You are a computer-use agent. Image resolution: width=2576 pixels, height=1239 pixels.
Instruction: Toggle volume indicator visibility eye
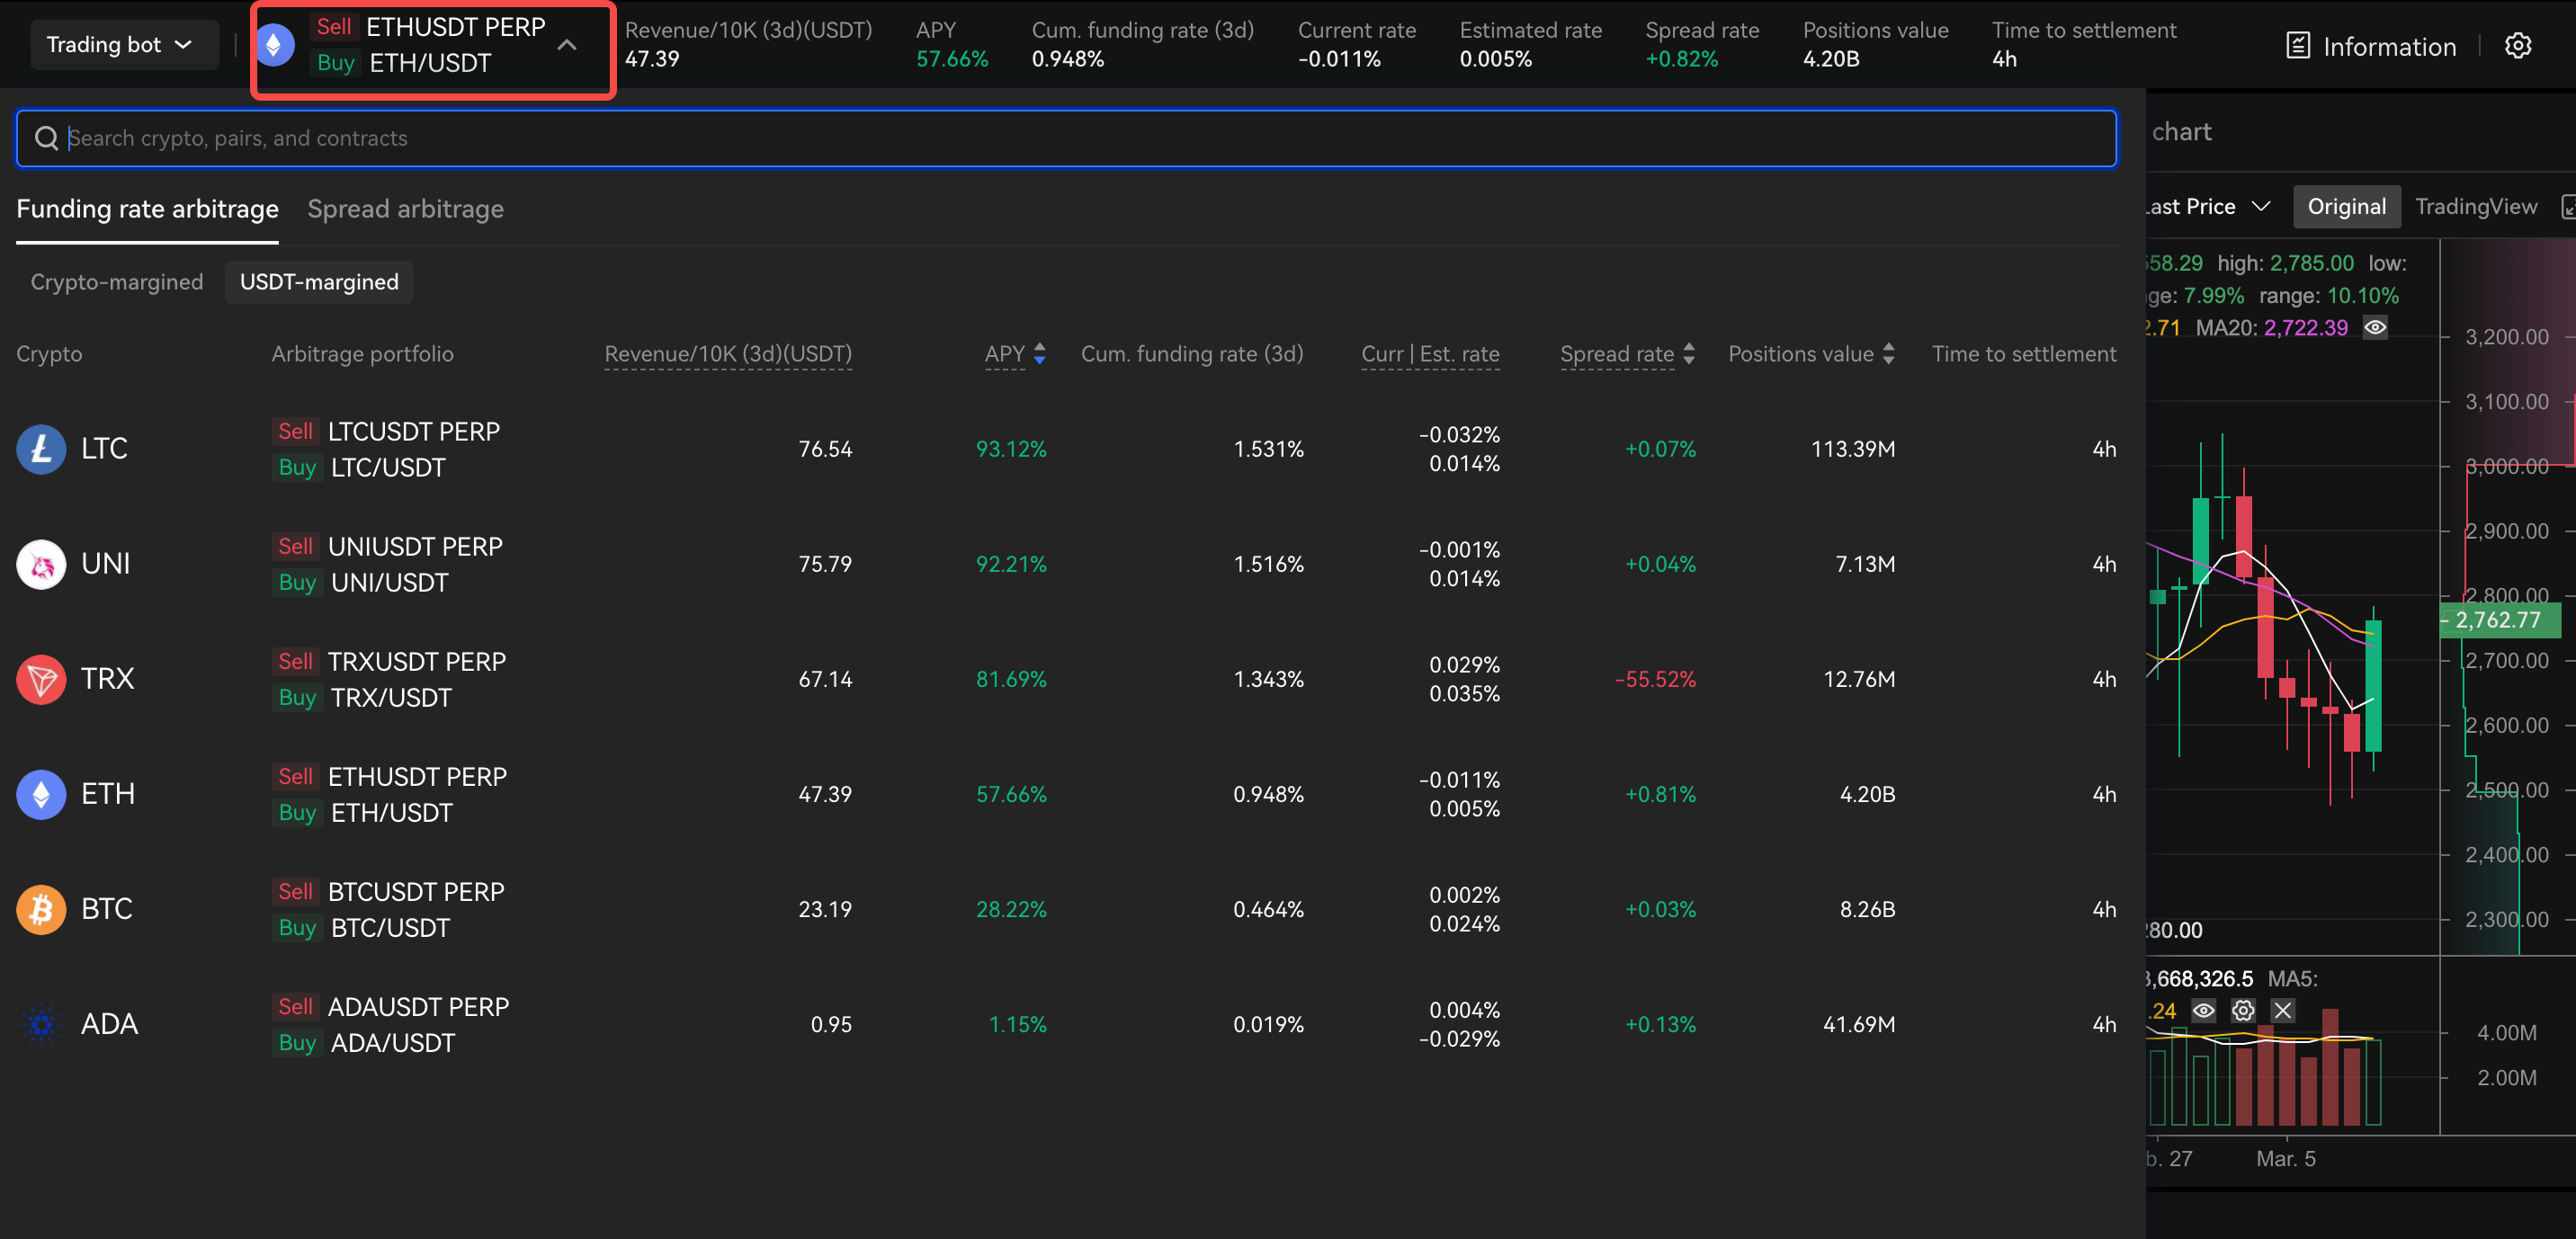[x=2203, y=1010]
